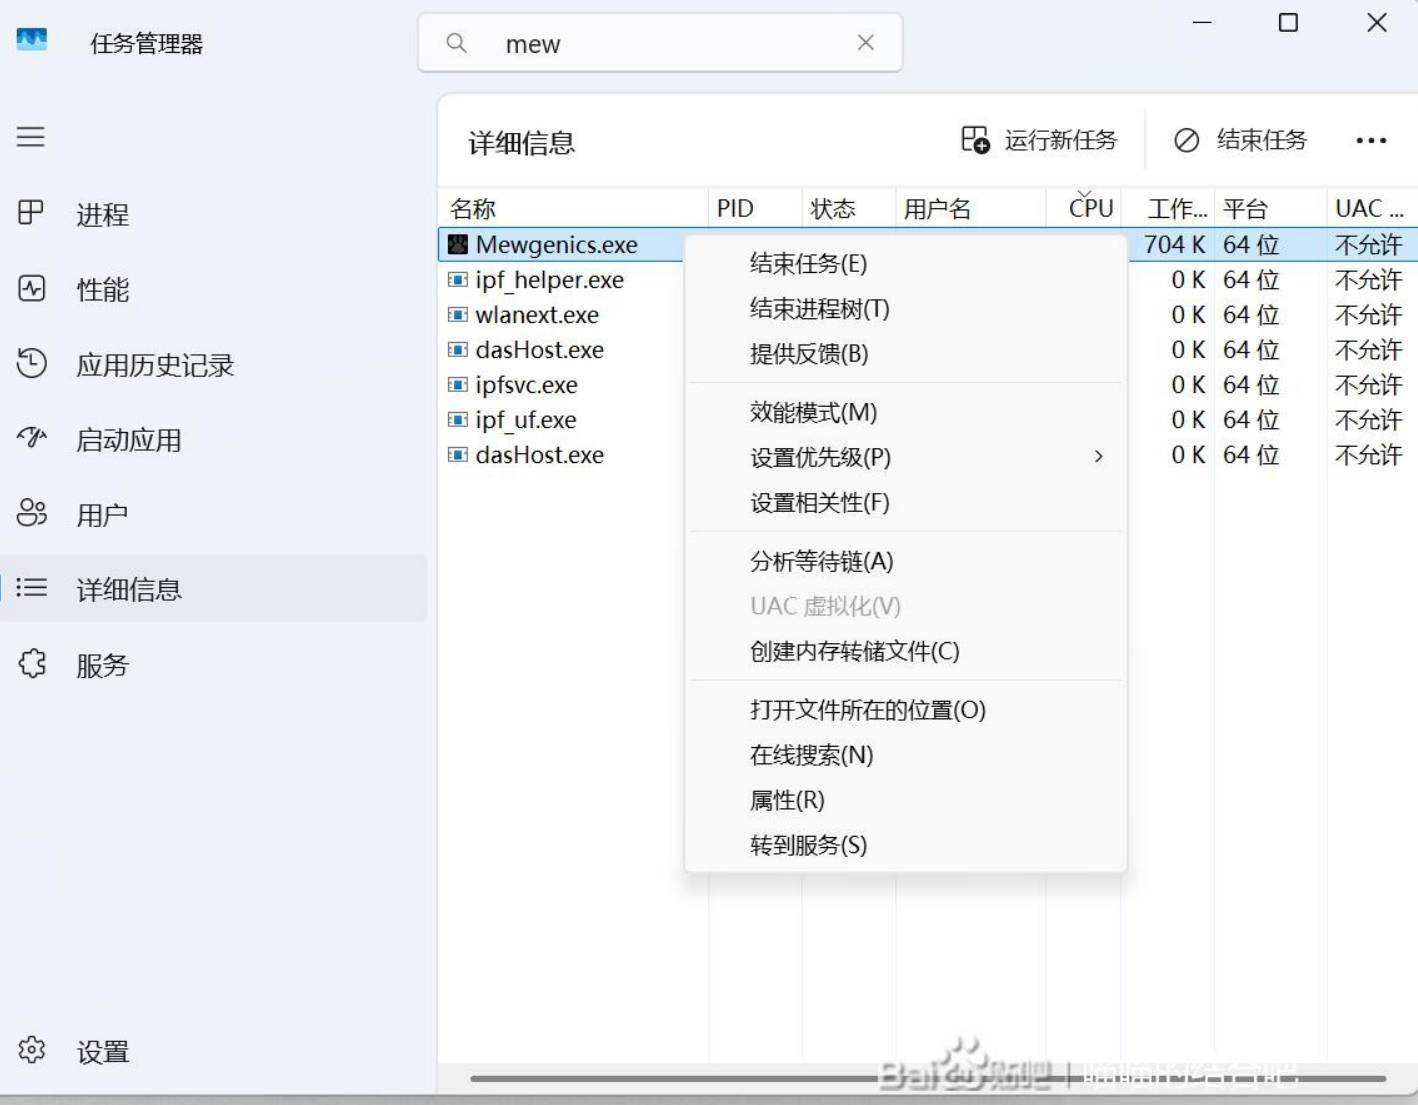Select 结束任务(E) in context menu
The width and height of the screenshot is (1418, 1105).
pos(808,264)
